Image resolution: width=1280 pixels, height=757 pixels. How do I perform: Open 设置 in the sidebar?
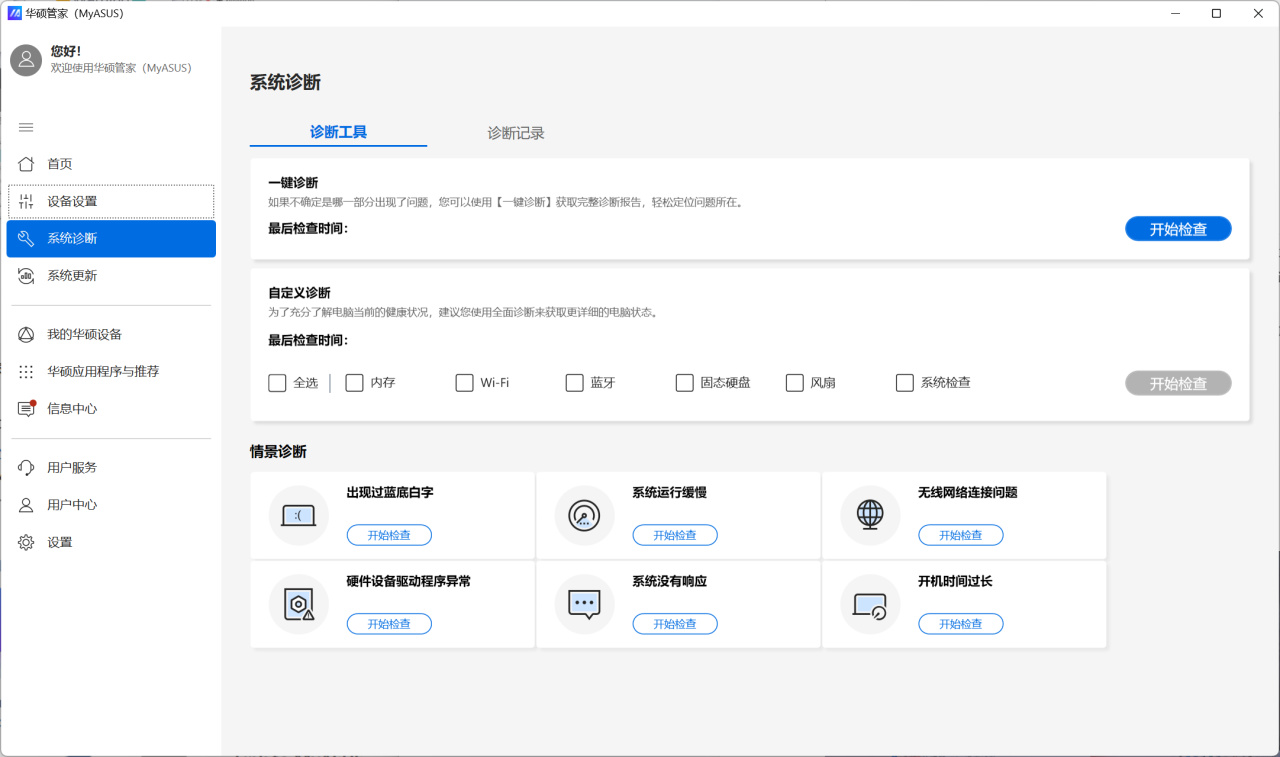tap(111, 542)
